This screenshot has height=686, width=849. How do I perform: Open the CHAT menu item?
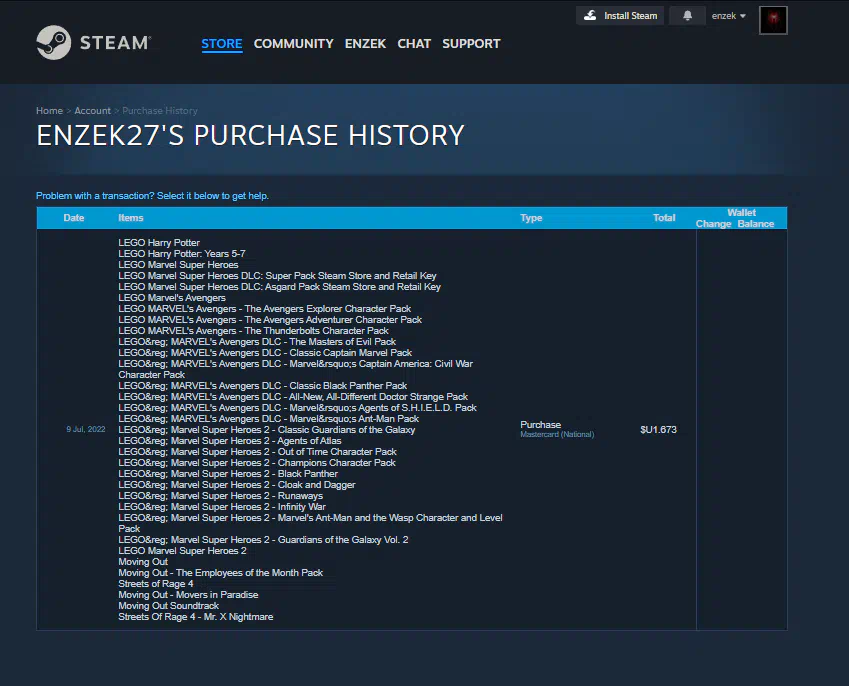(414, 44)
